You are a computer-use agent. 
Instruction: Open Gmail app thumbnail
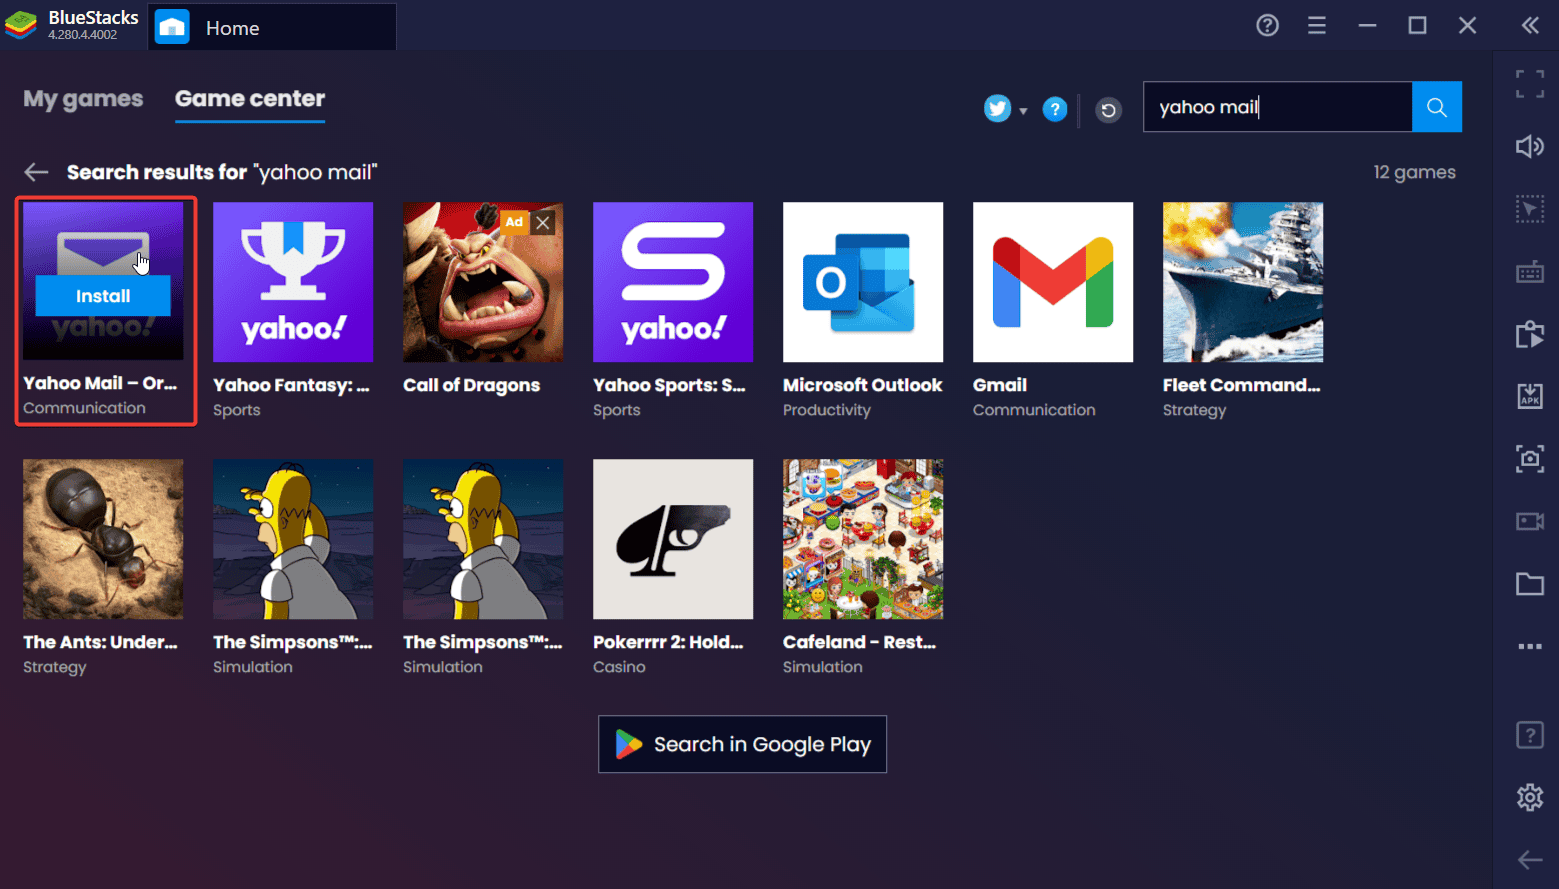(x=1053, y=282)
